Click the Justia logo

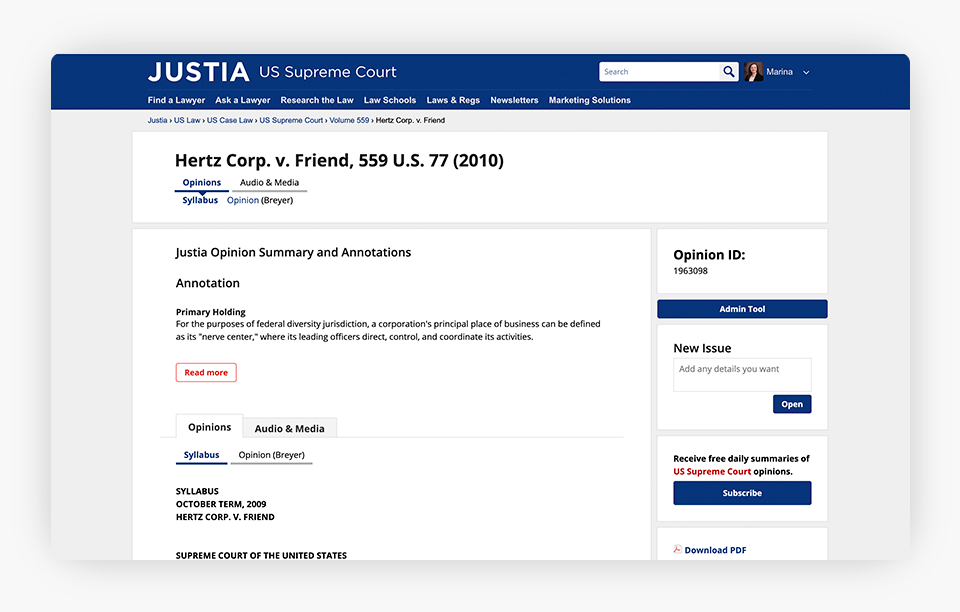click(x=198, y=72)
